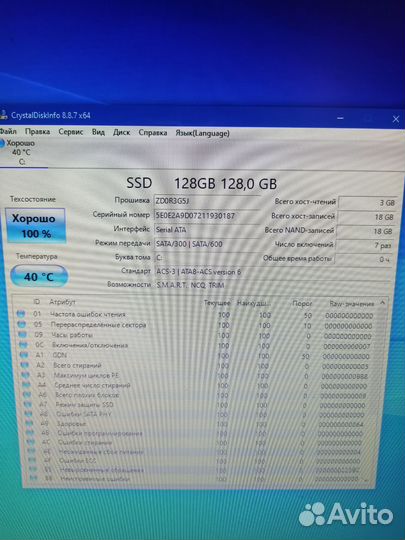
Task: Click status icon for Всего стираний row
Action: point(25,365)
